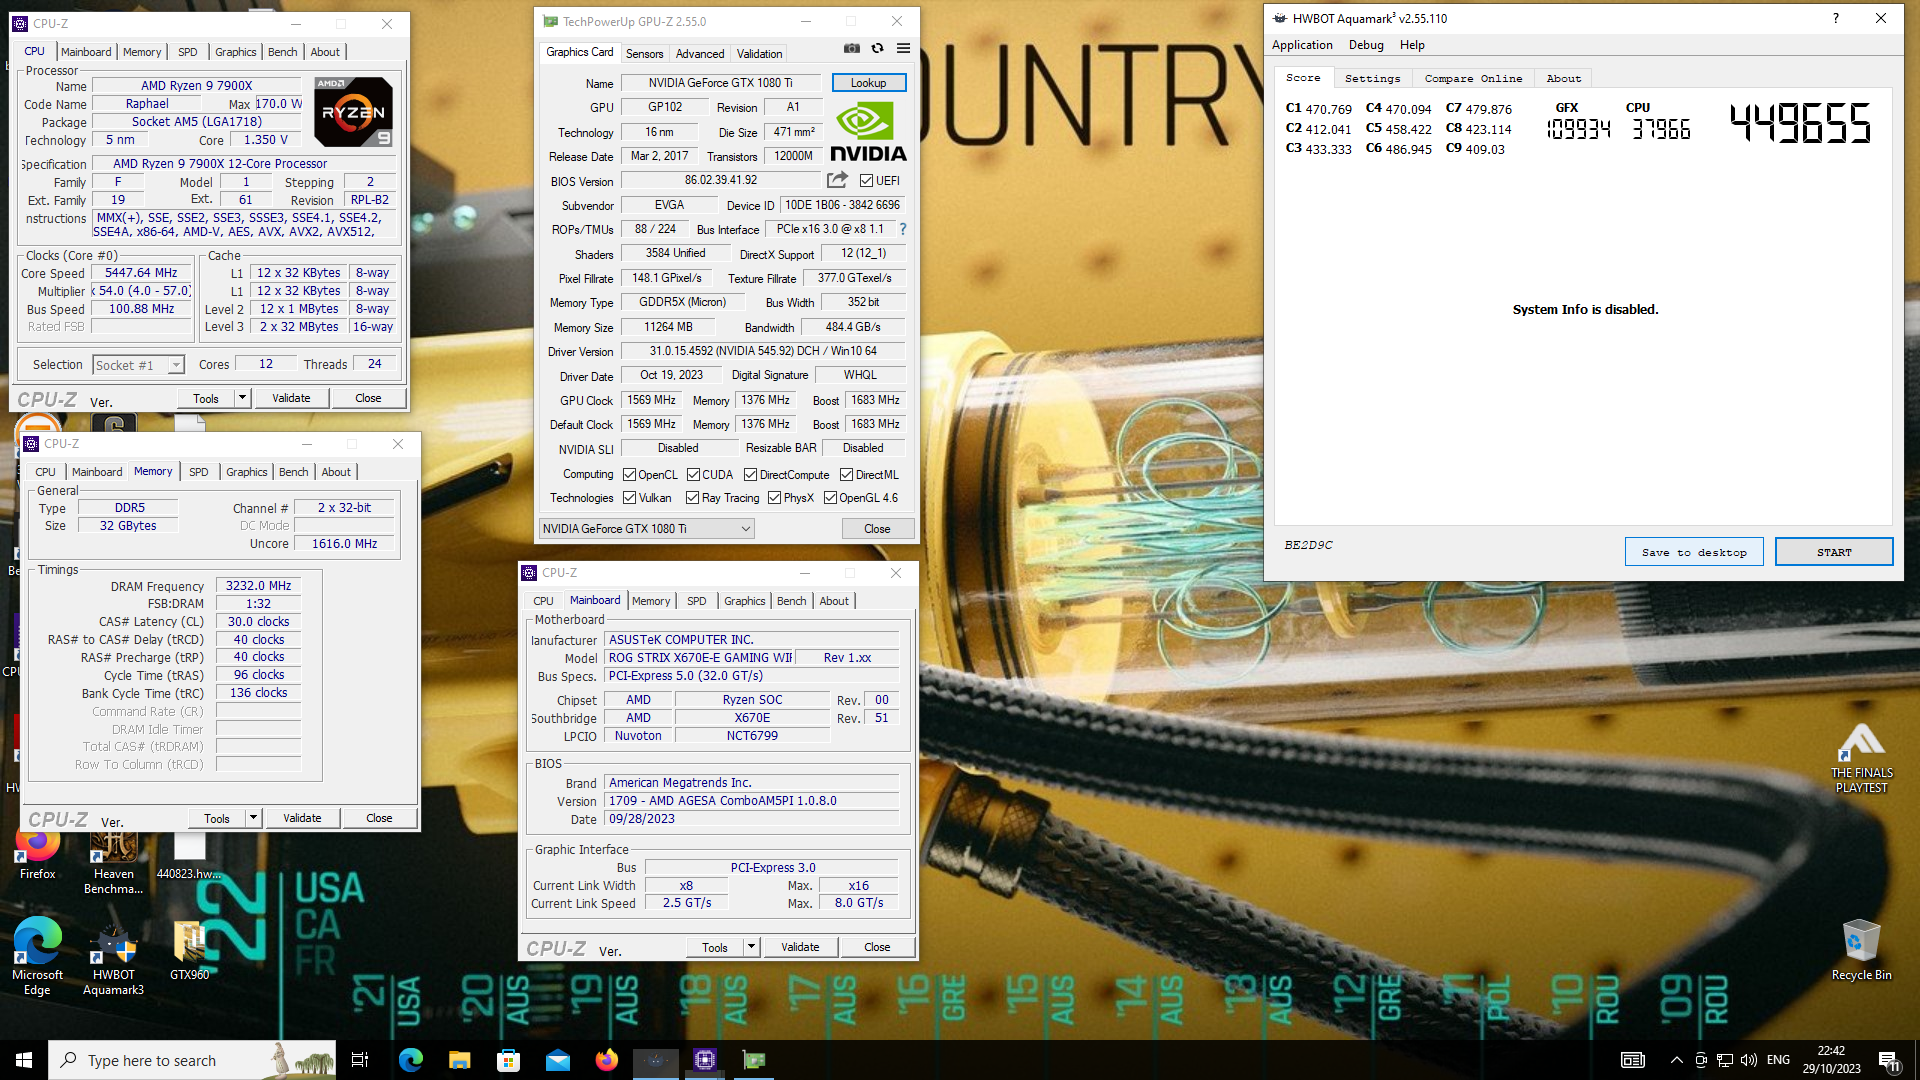
Task: Click Tools button in top CPU-Z window
Action: 206,398
